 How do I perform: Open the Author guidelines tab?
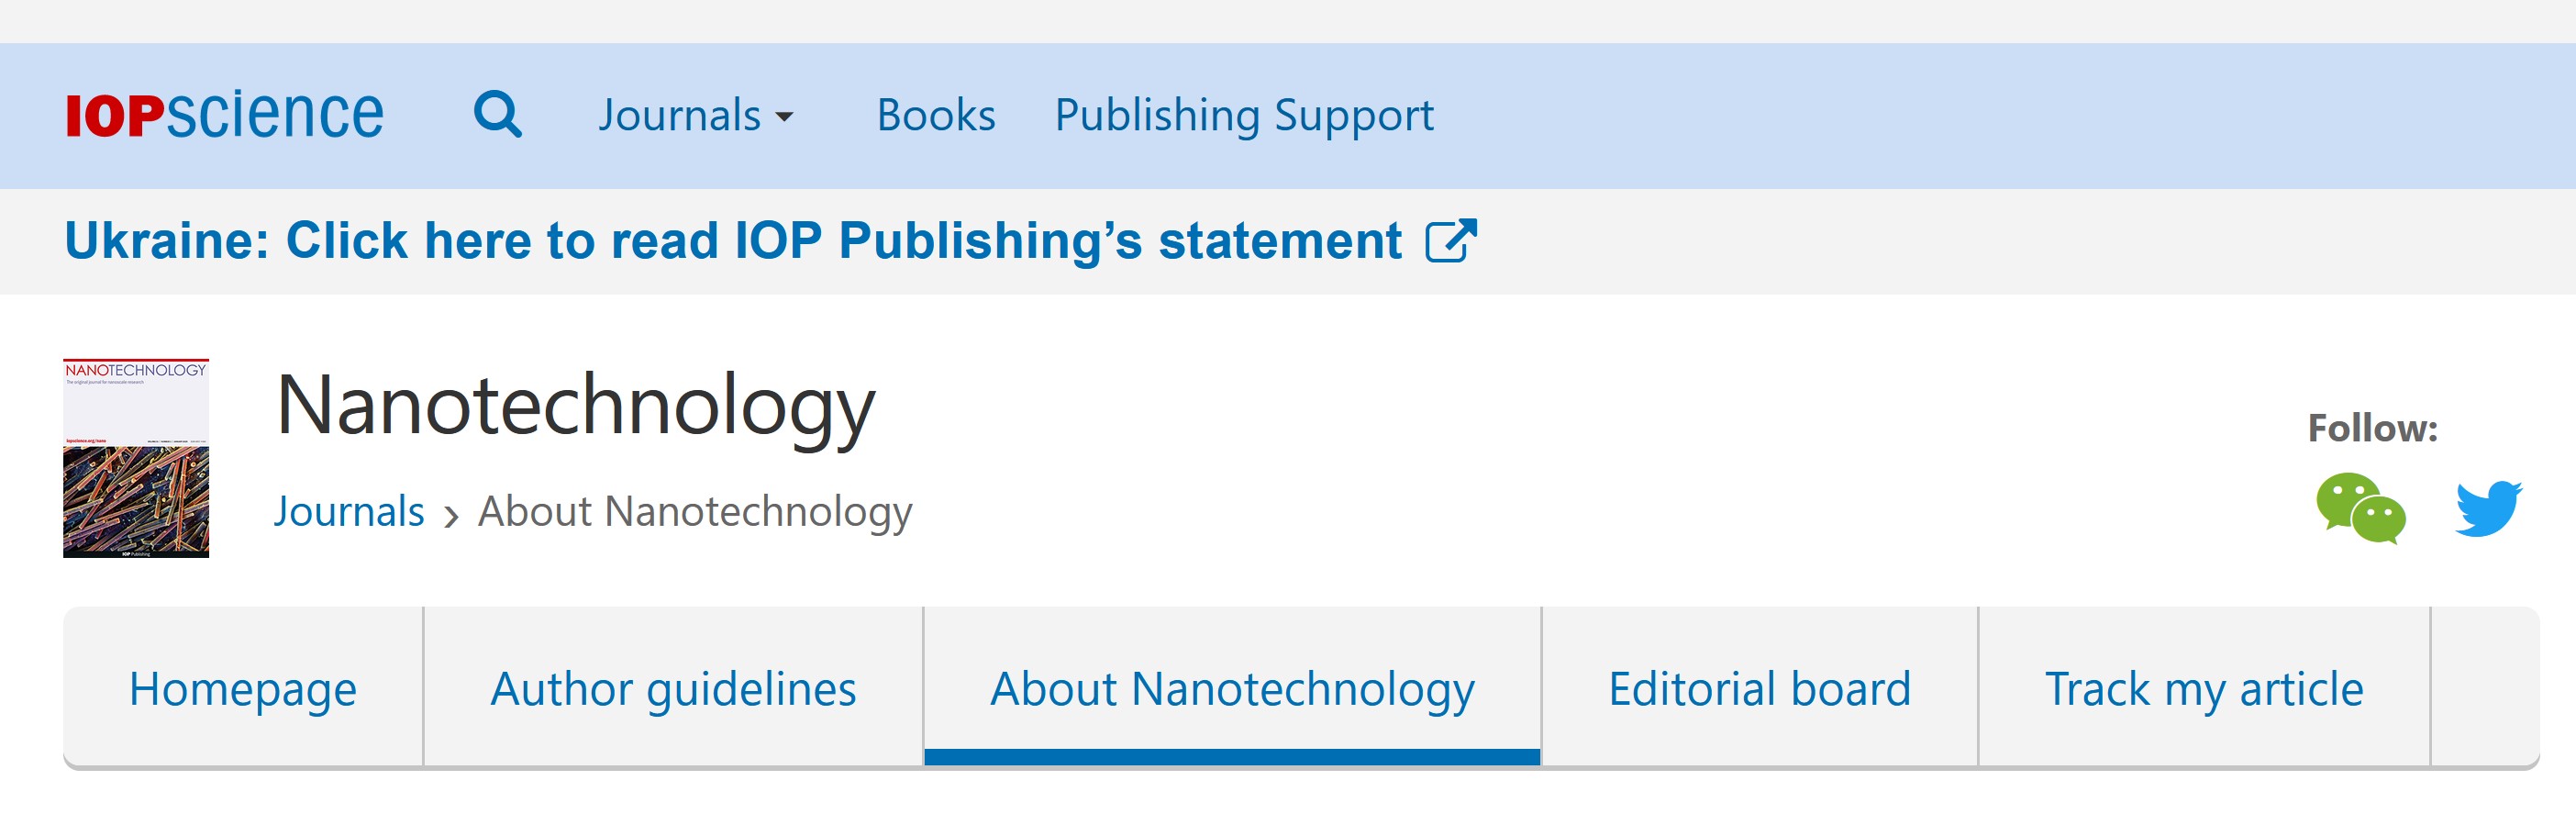[673, 689]
